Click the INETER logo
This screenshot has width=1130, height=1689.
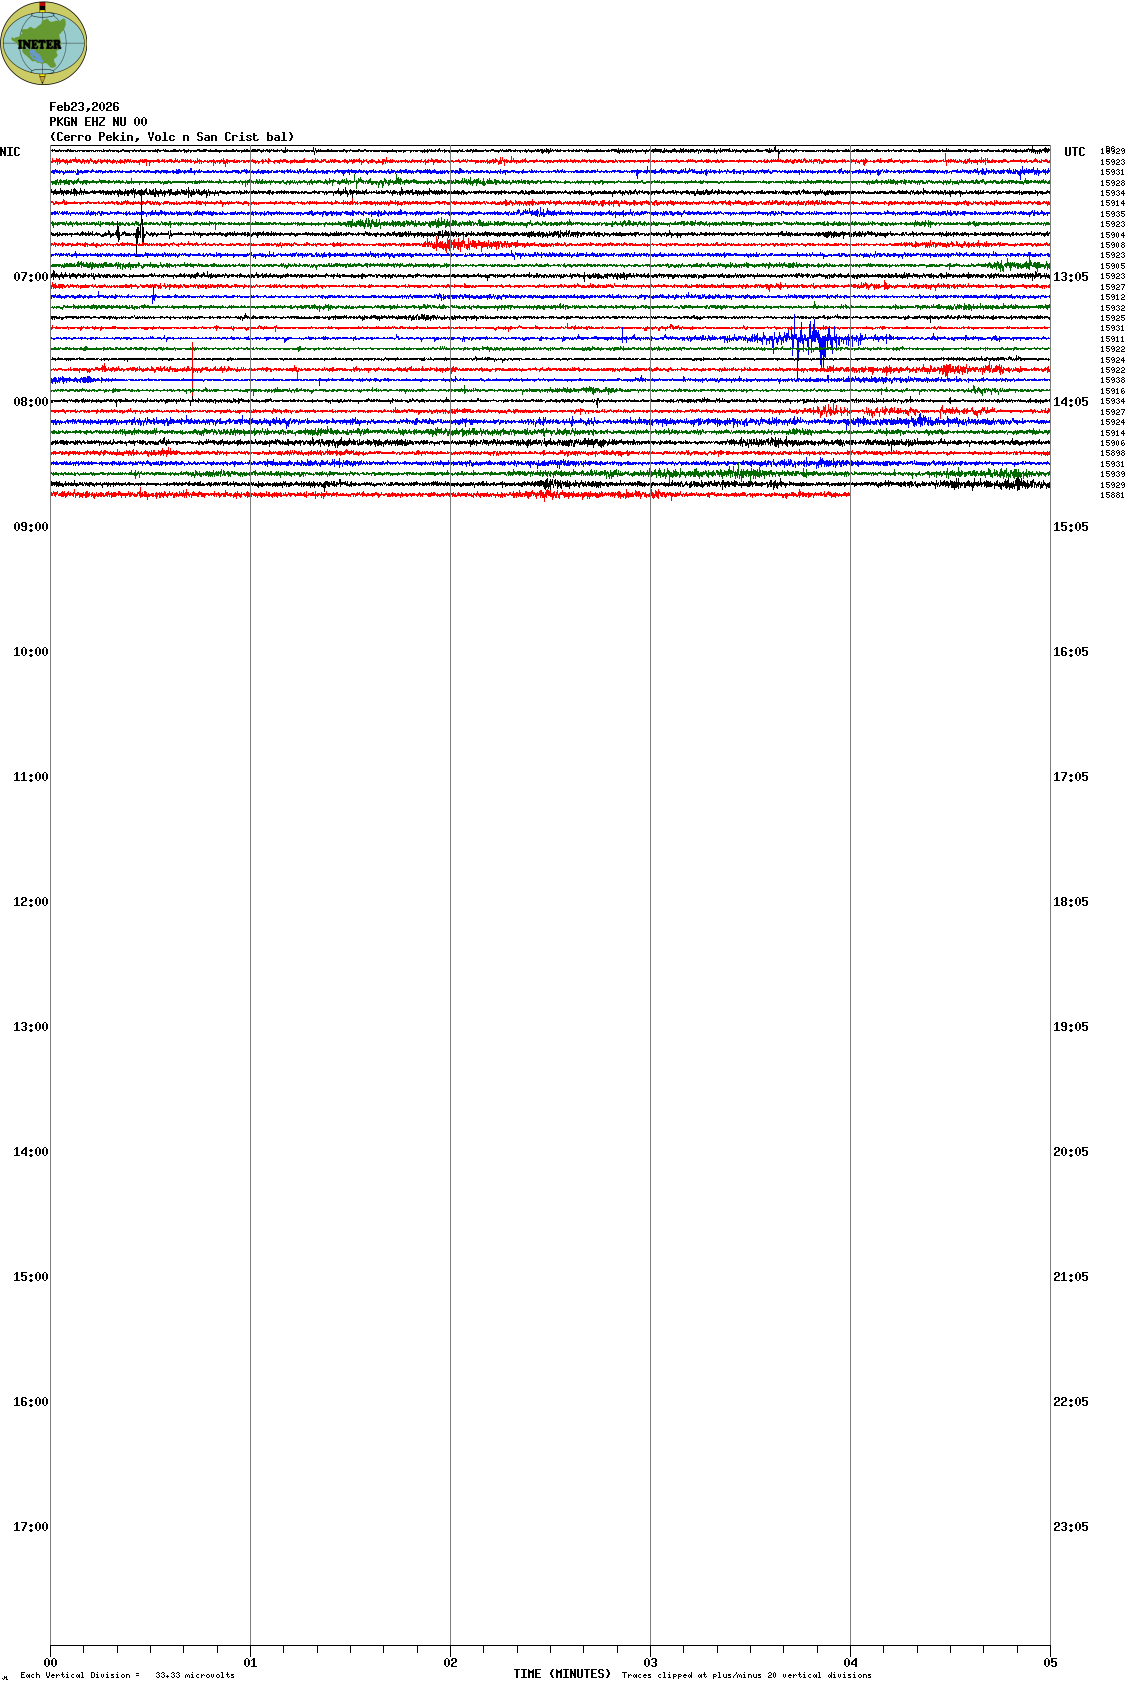coord(44,43)
